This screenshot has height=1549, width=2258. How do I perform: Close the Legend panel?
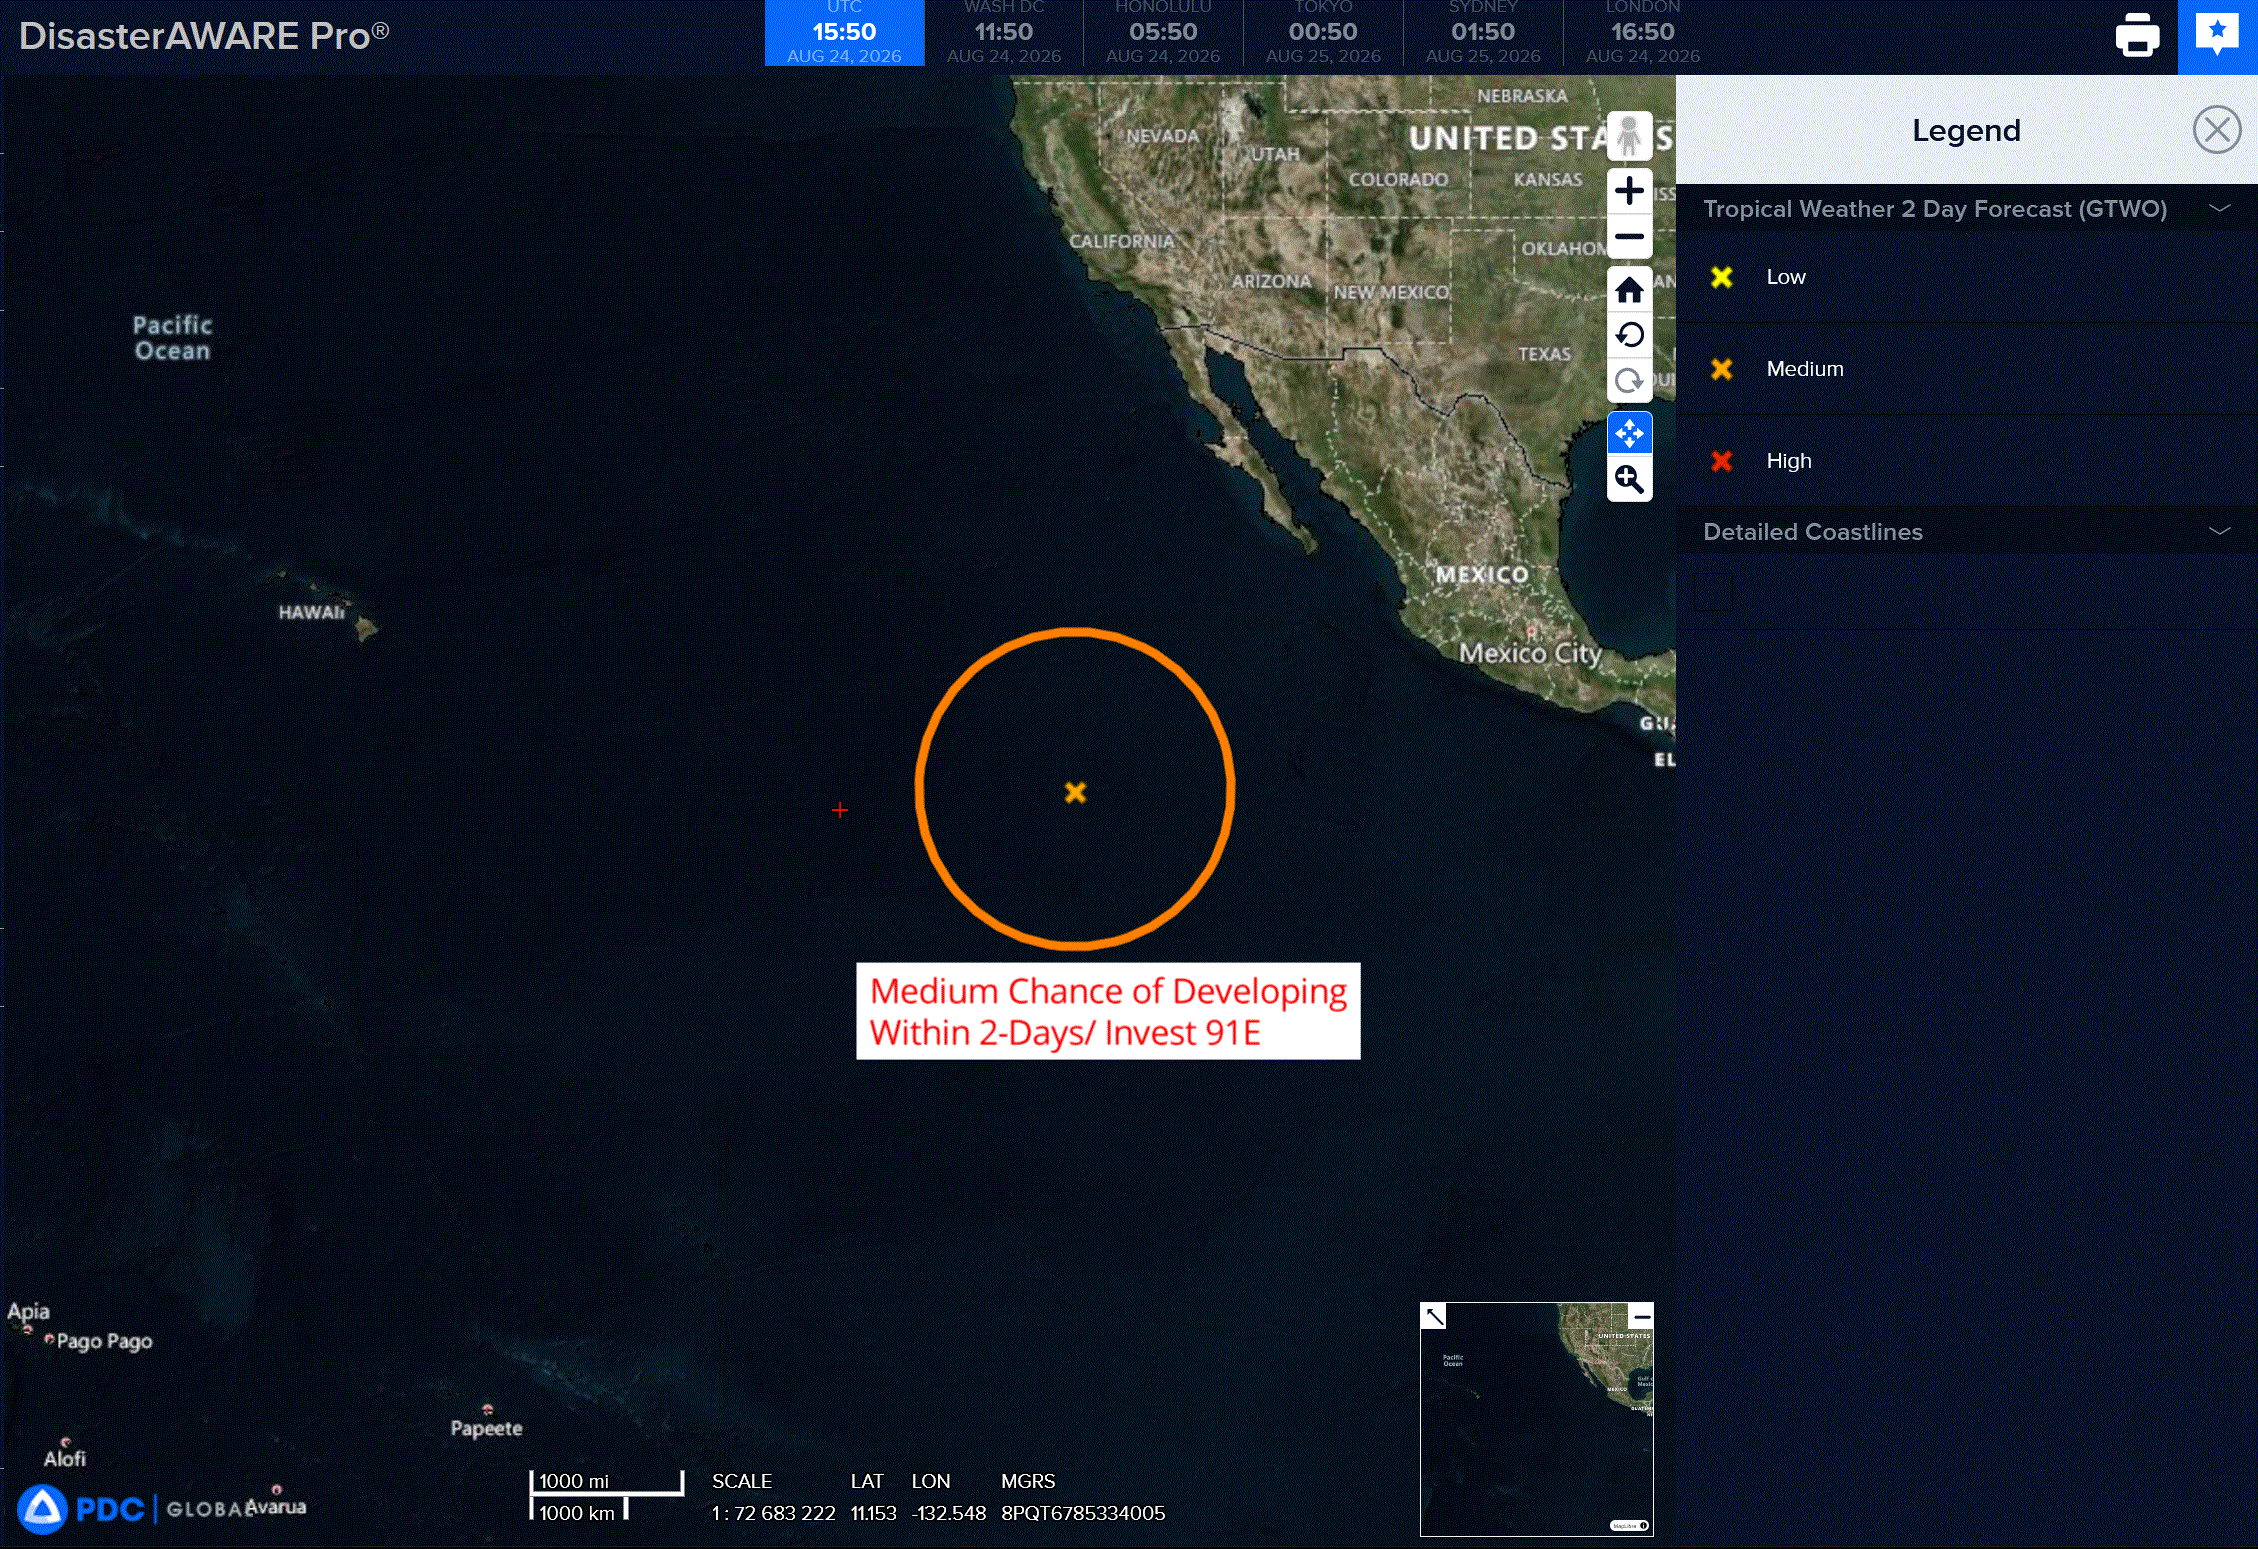coord(2216,130)
